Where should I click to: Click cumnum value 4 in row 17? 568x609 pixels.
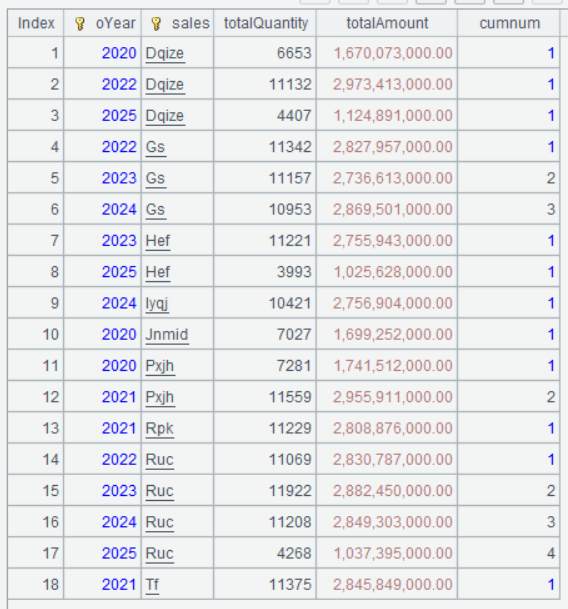tap(551, 553)
